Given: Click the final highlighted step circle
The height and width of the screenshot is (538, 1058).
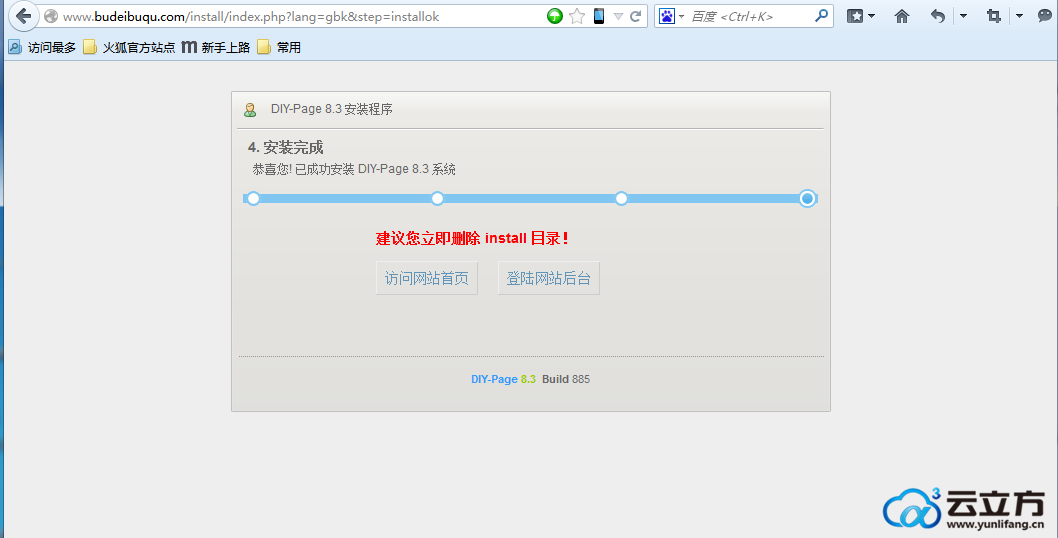Looking at the screenshot, I should [x=807, y=198].
